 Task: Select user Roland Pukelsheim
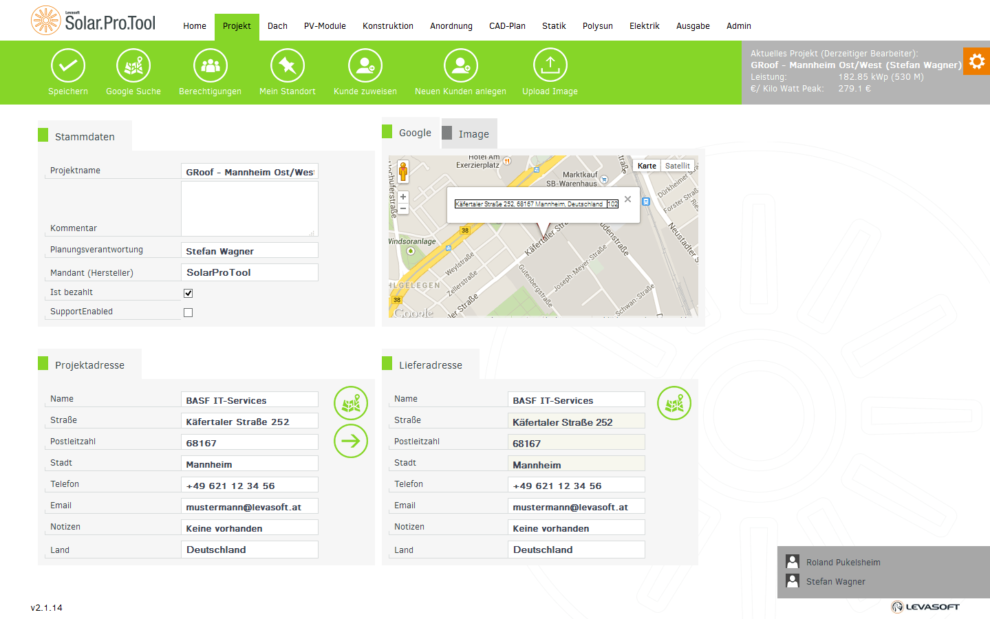(x=843, y=562)
